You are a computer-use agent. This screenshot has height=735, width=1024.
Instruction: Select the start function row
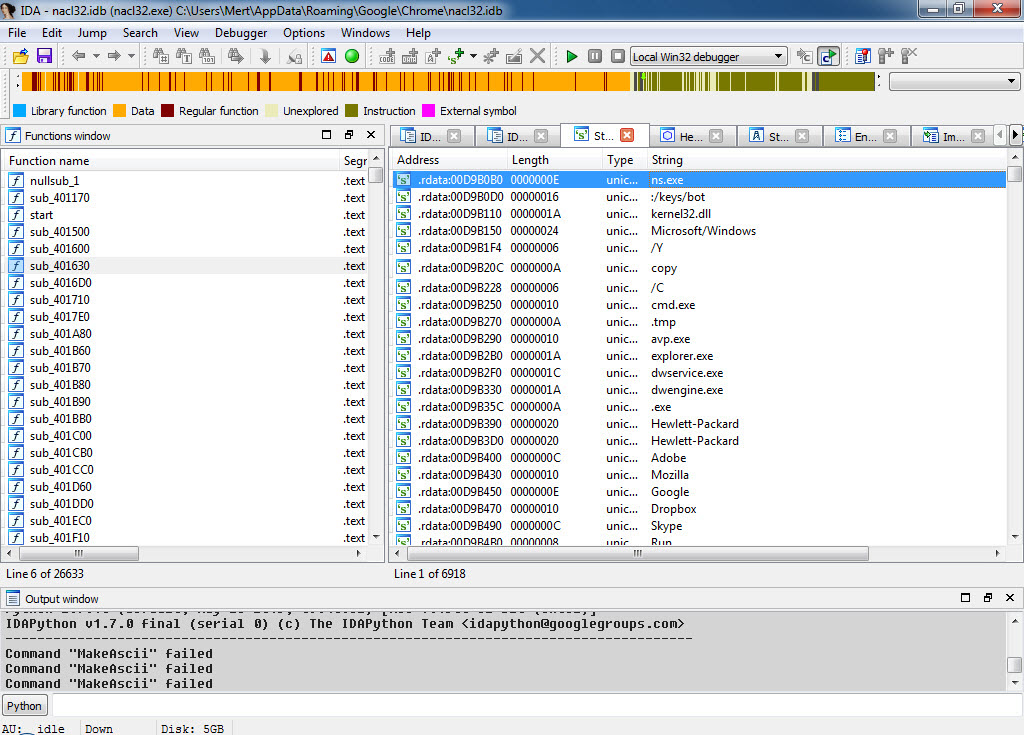(185, 215)
